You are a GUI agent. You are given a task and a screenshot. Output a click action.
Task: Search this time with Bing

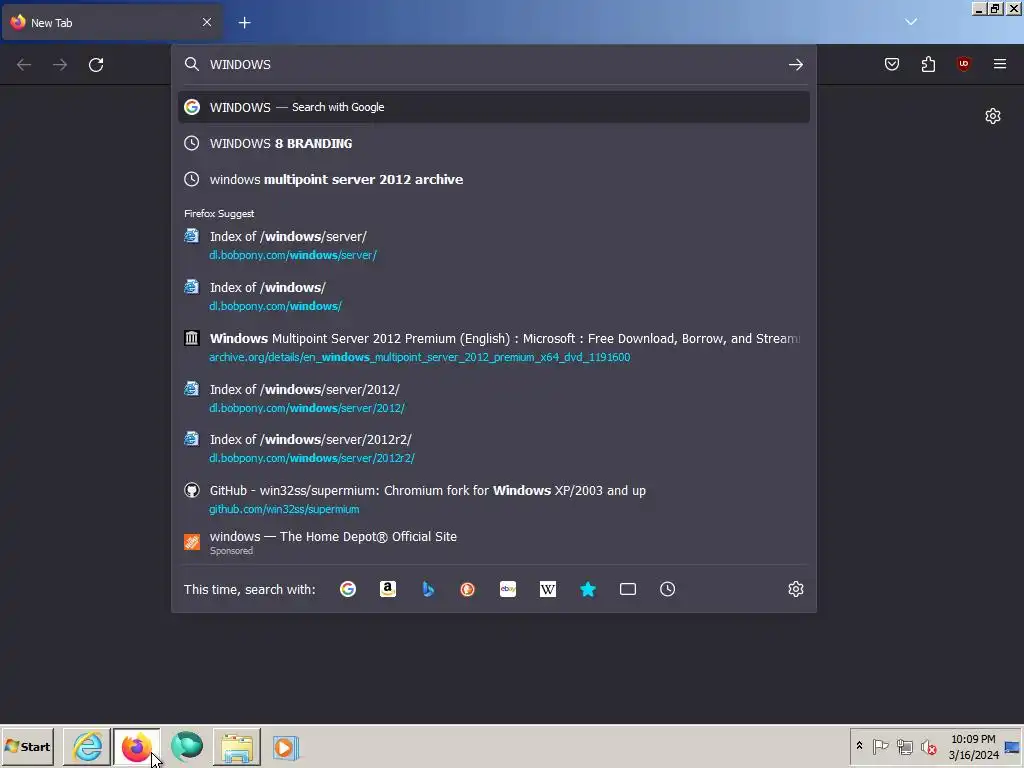428,589
